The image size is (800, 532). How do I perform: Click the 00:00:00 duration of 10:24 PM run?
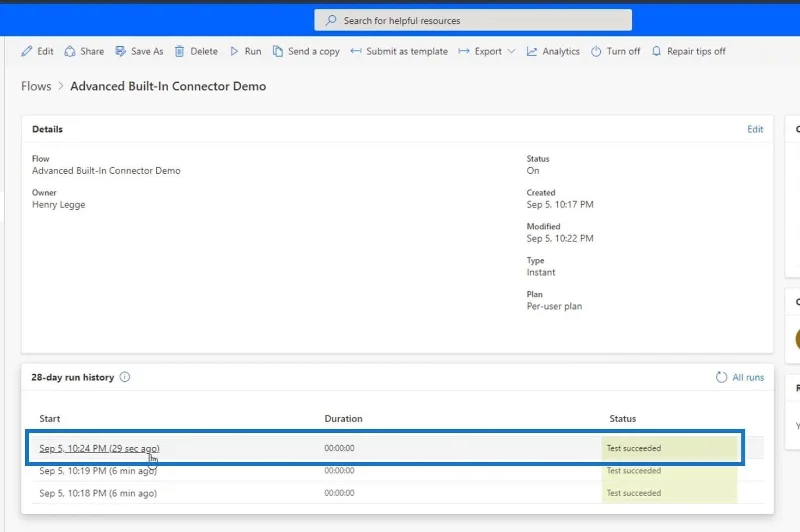(x=339, y=448)
